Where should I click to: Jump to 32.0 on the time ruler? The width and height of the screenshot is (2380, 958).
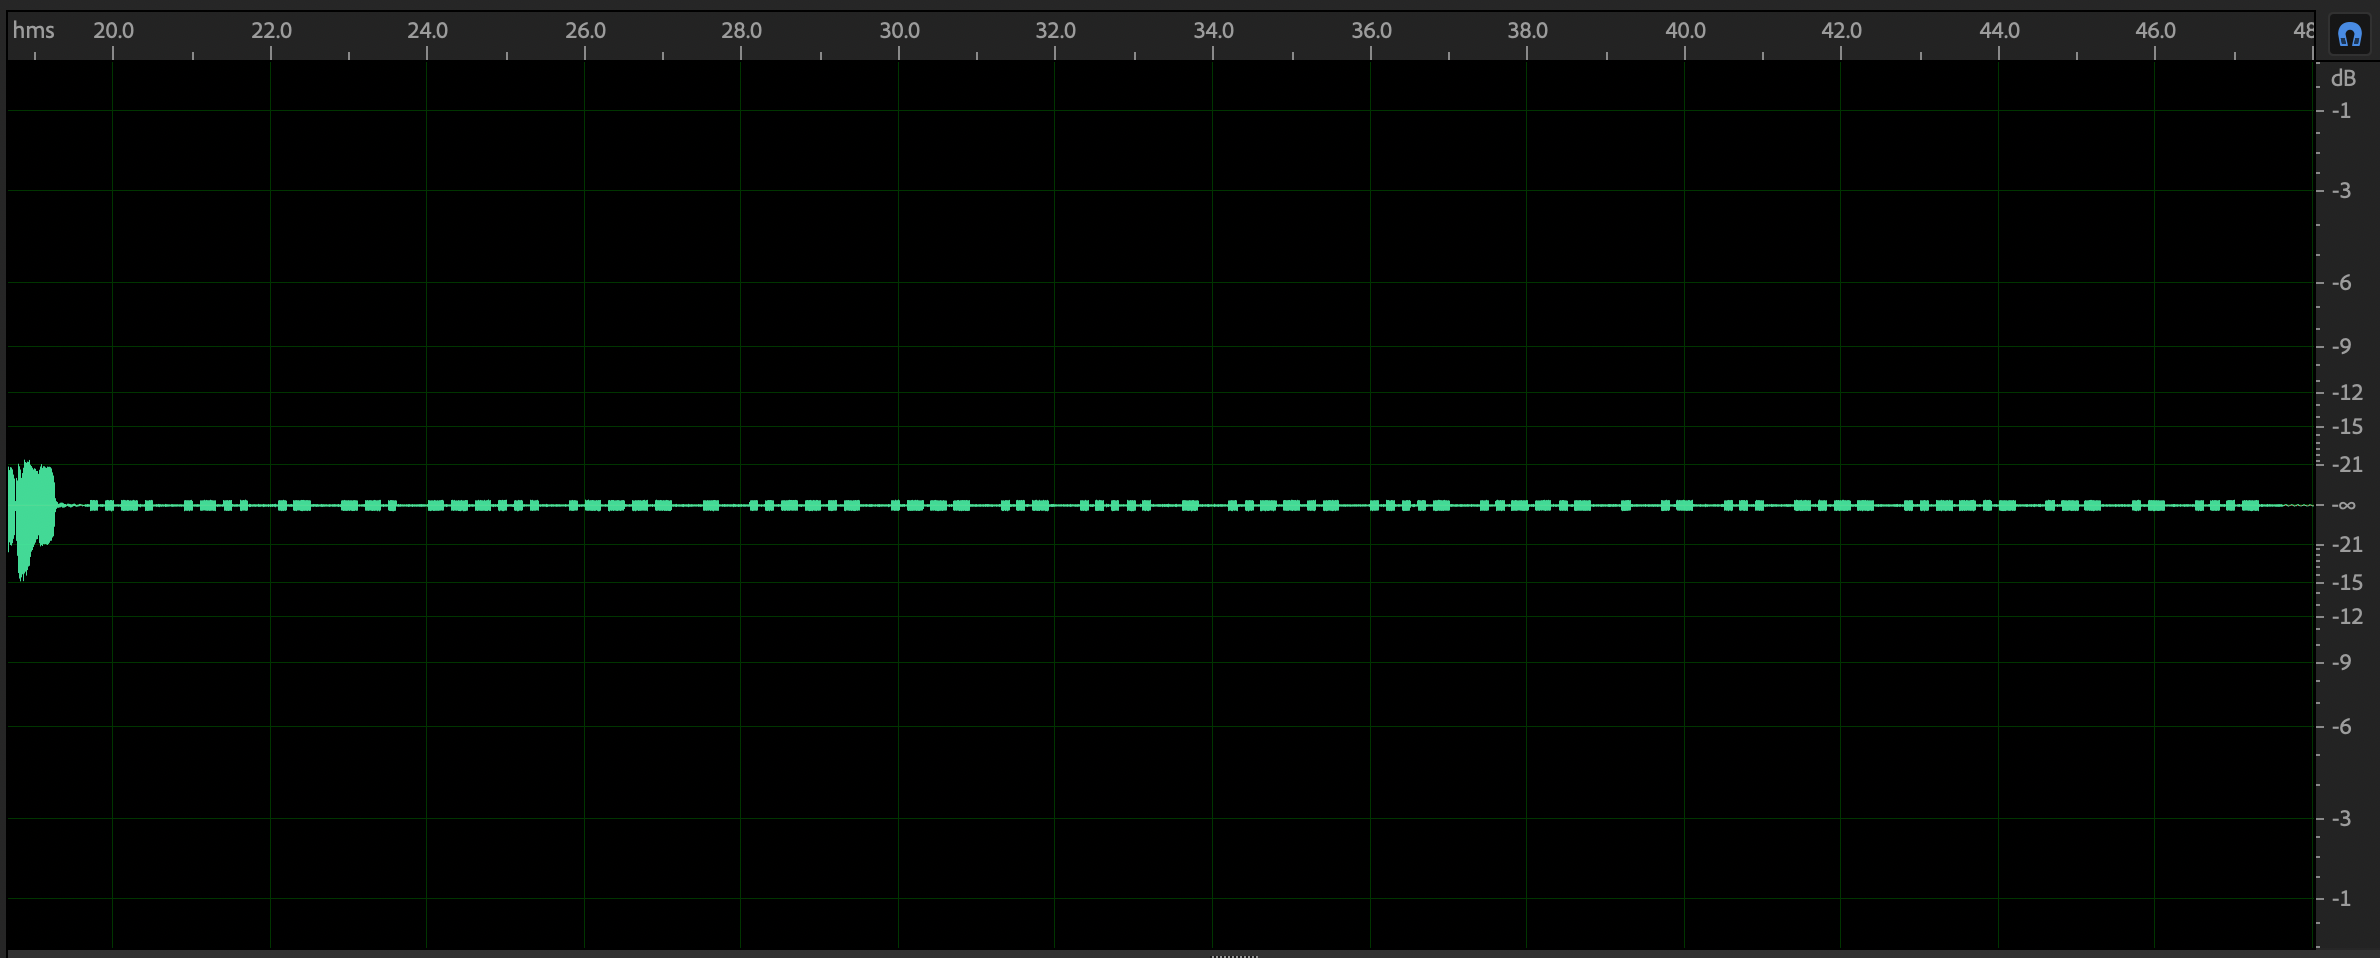click(1055, 31)
